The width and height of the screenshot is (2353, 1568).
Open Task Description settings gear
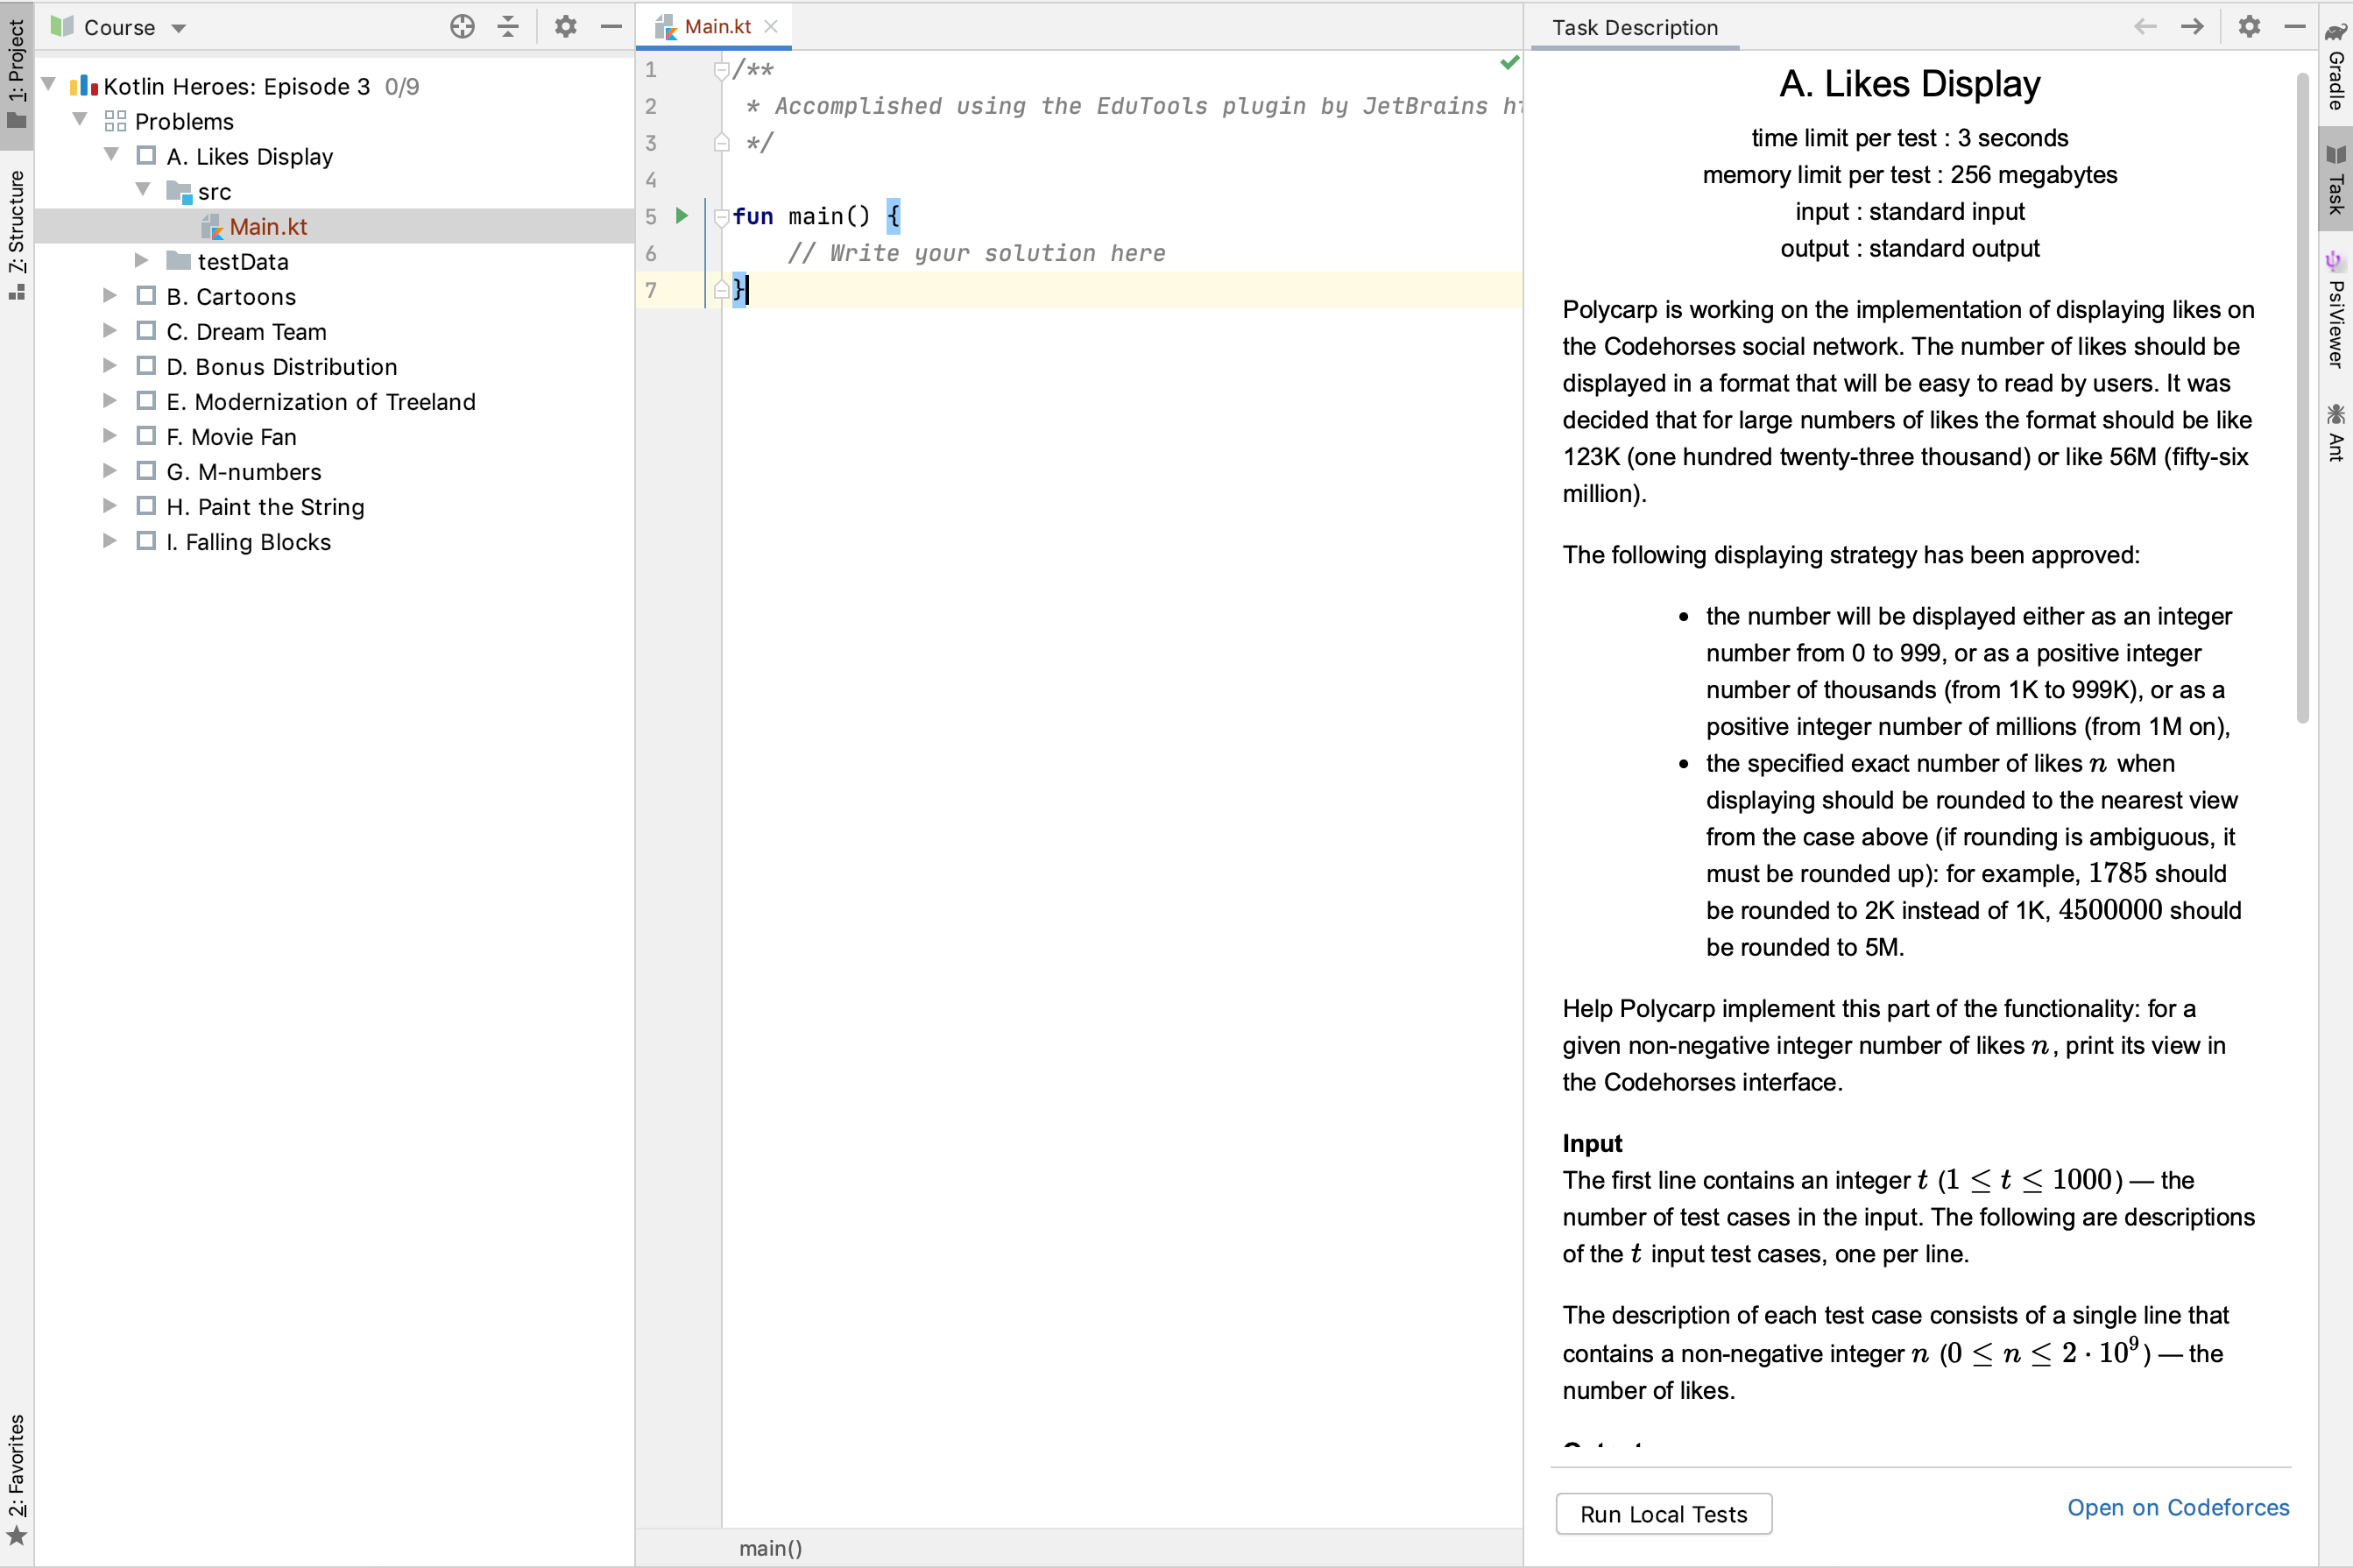pyautogui.click(x=2249, y=27)
